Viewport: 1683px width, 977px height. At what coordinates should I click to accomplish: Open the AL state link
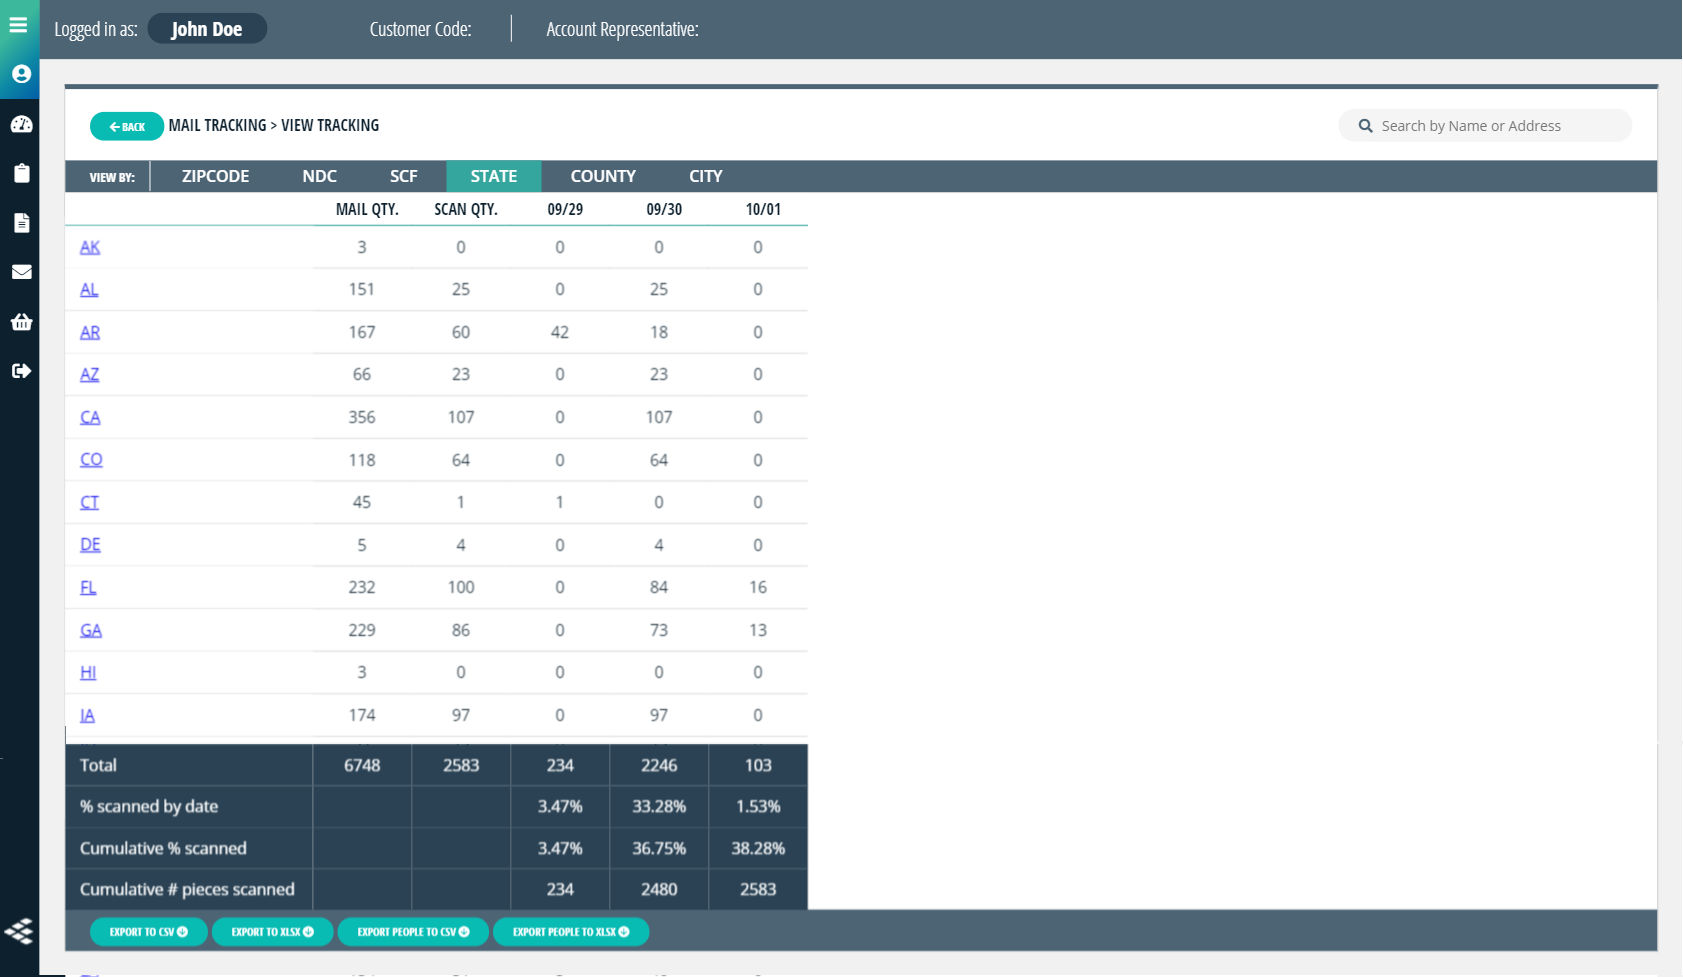(x=89, y=289)
